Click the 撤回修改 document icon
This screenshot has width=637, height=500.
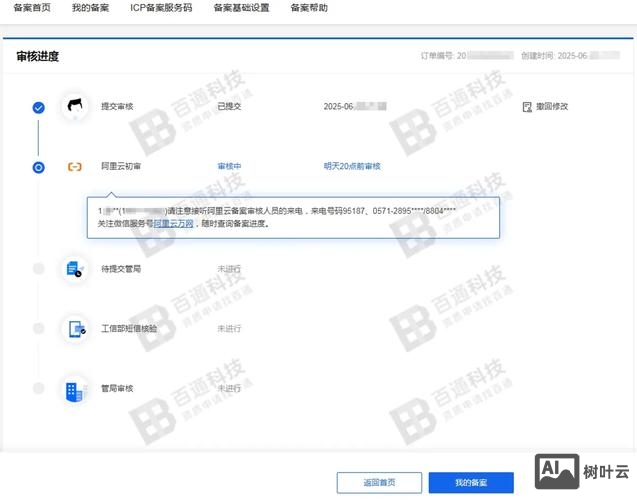click(527, 107)
